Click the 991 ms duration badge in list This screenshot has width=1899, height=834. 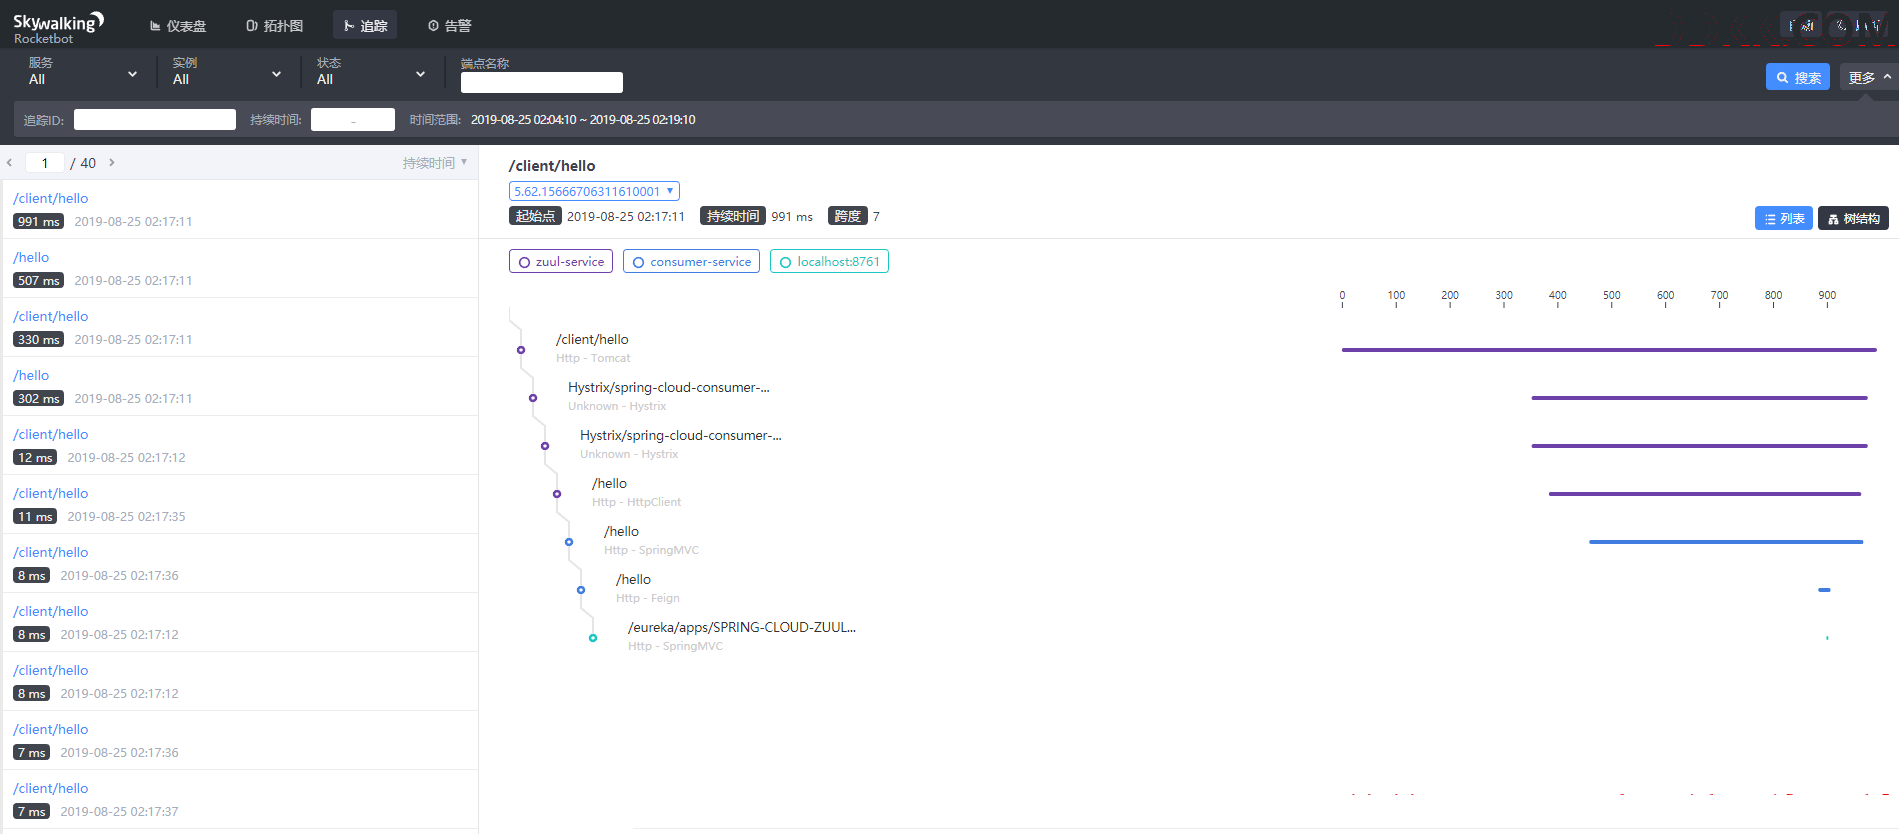coord(38,222)
